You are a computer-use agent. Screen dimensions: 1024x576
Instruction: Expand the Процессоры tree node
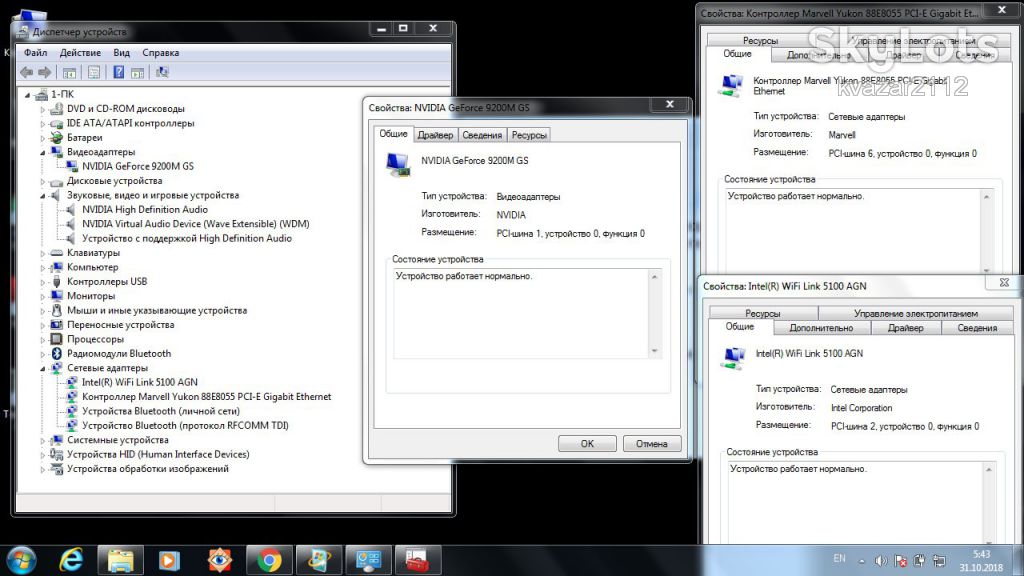pos(43,340)
